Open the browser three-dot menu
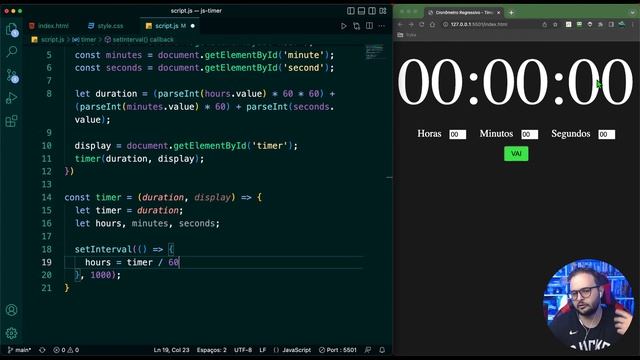This screenshot has height=360, width=640. pyautogui.click(x=633, y=24)
